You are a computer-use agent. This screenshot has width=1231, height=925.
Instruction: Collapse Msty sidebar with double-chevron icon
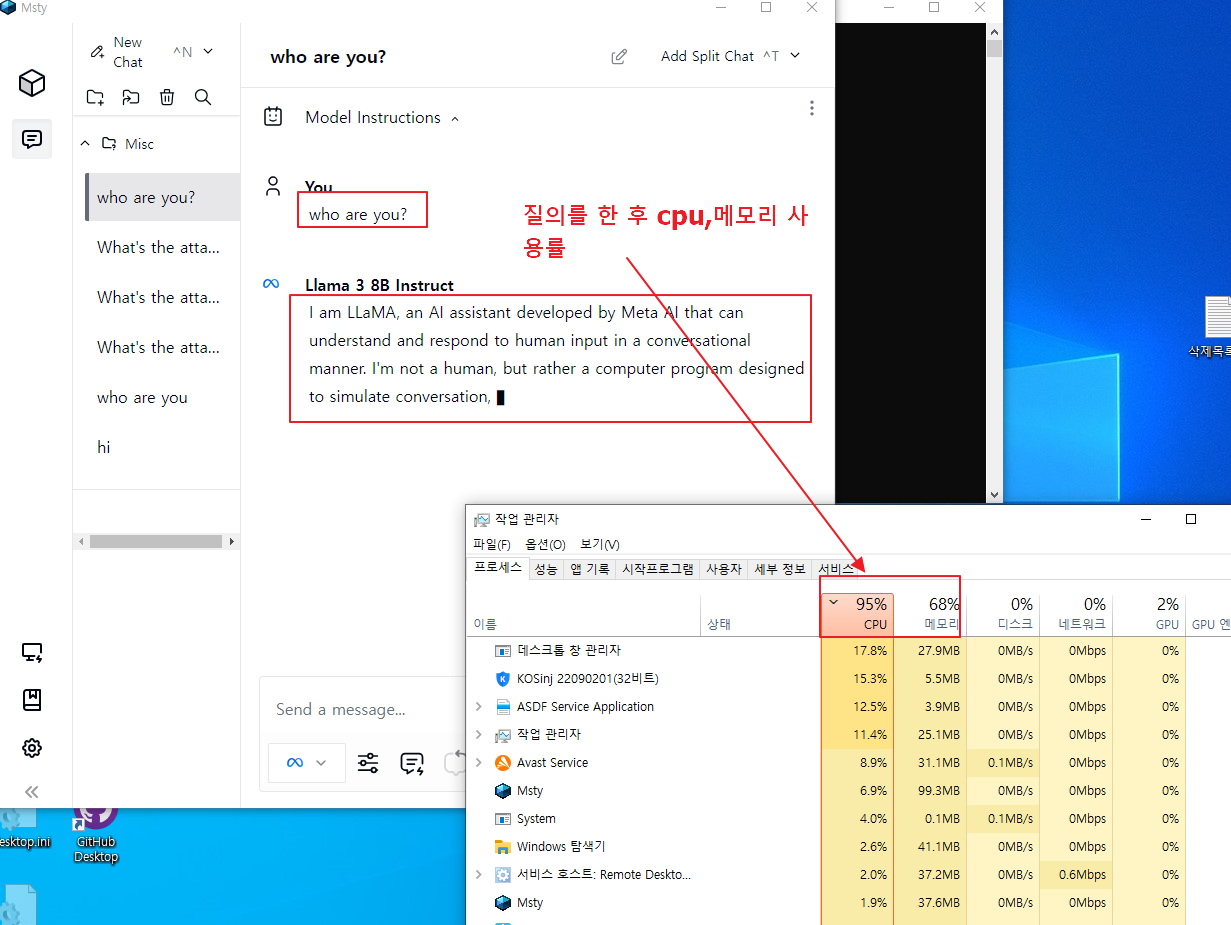32,791
